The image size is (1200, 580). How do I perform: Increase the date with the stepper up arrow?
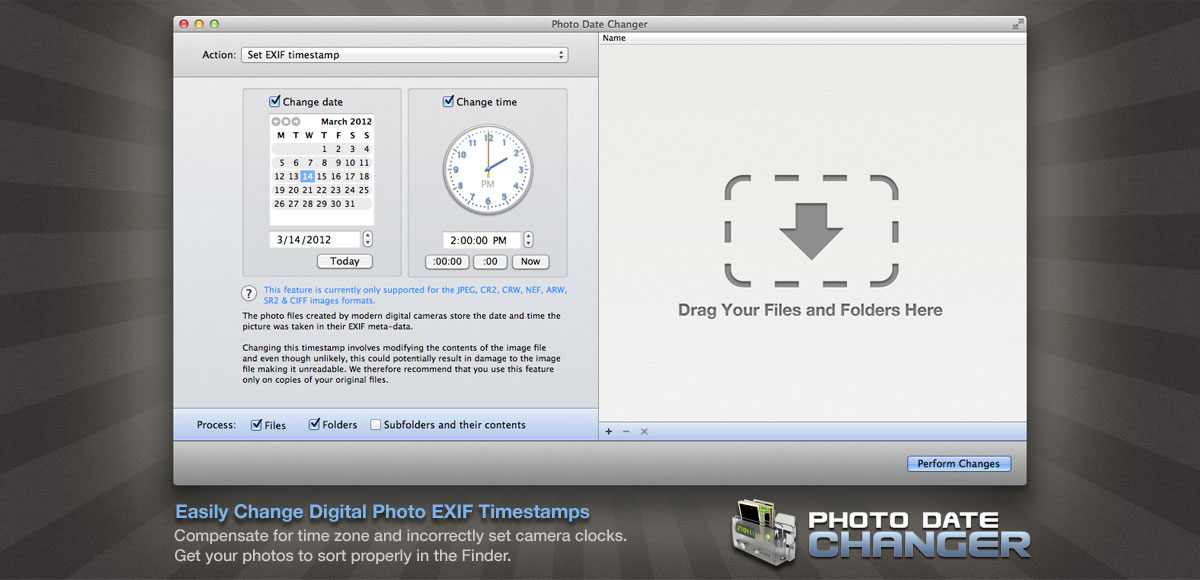coord(368,236)
